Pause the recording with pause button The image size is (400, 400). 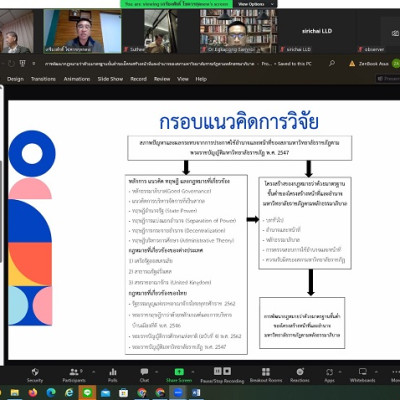click(x=218, y=371)
